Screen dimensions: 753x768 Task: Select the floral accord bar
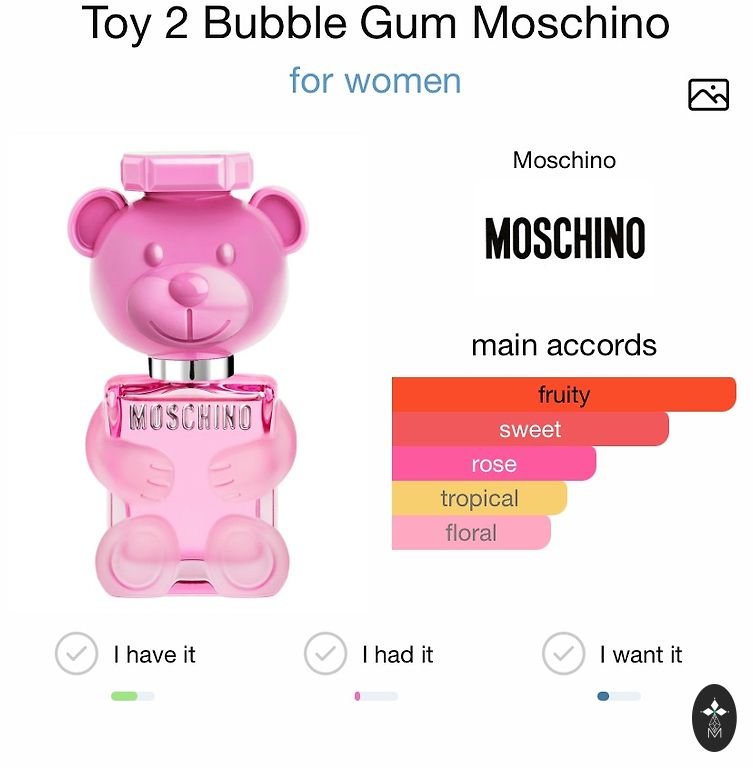(471, 532)
